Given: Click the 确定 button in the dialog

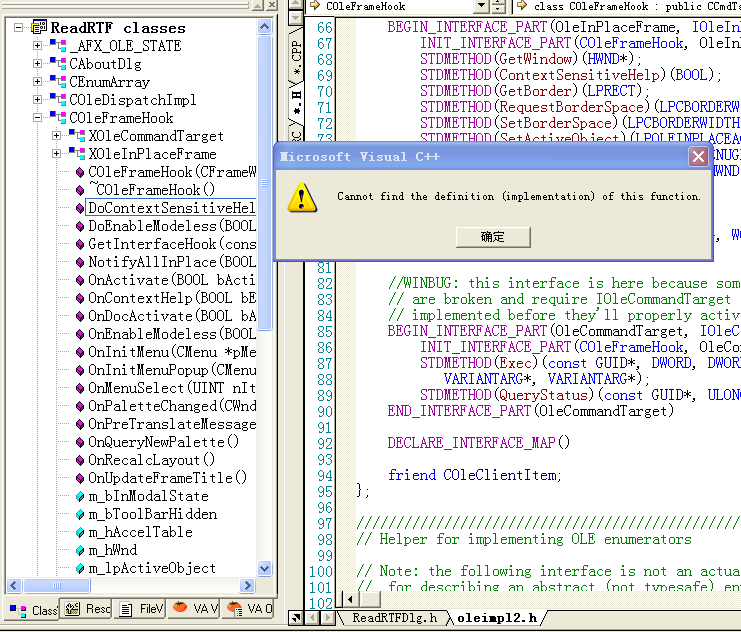Looking at the screenshot, I should click(493, 237).
